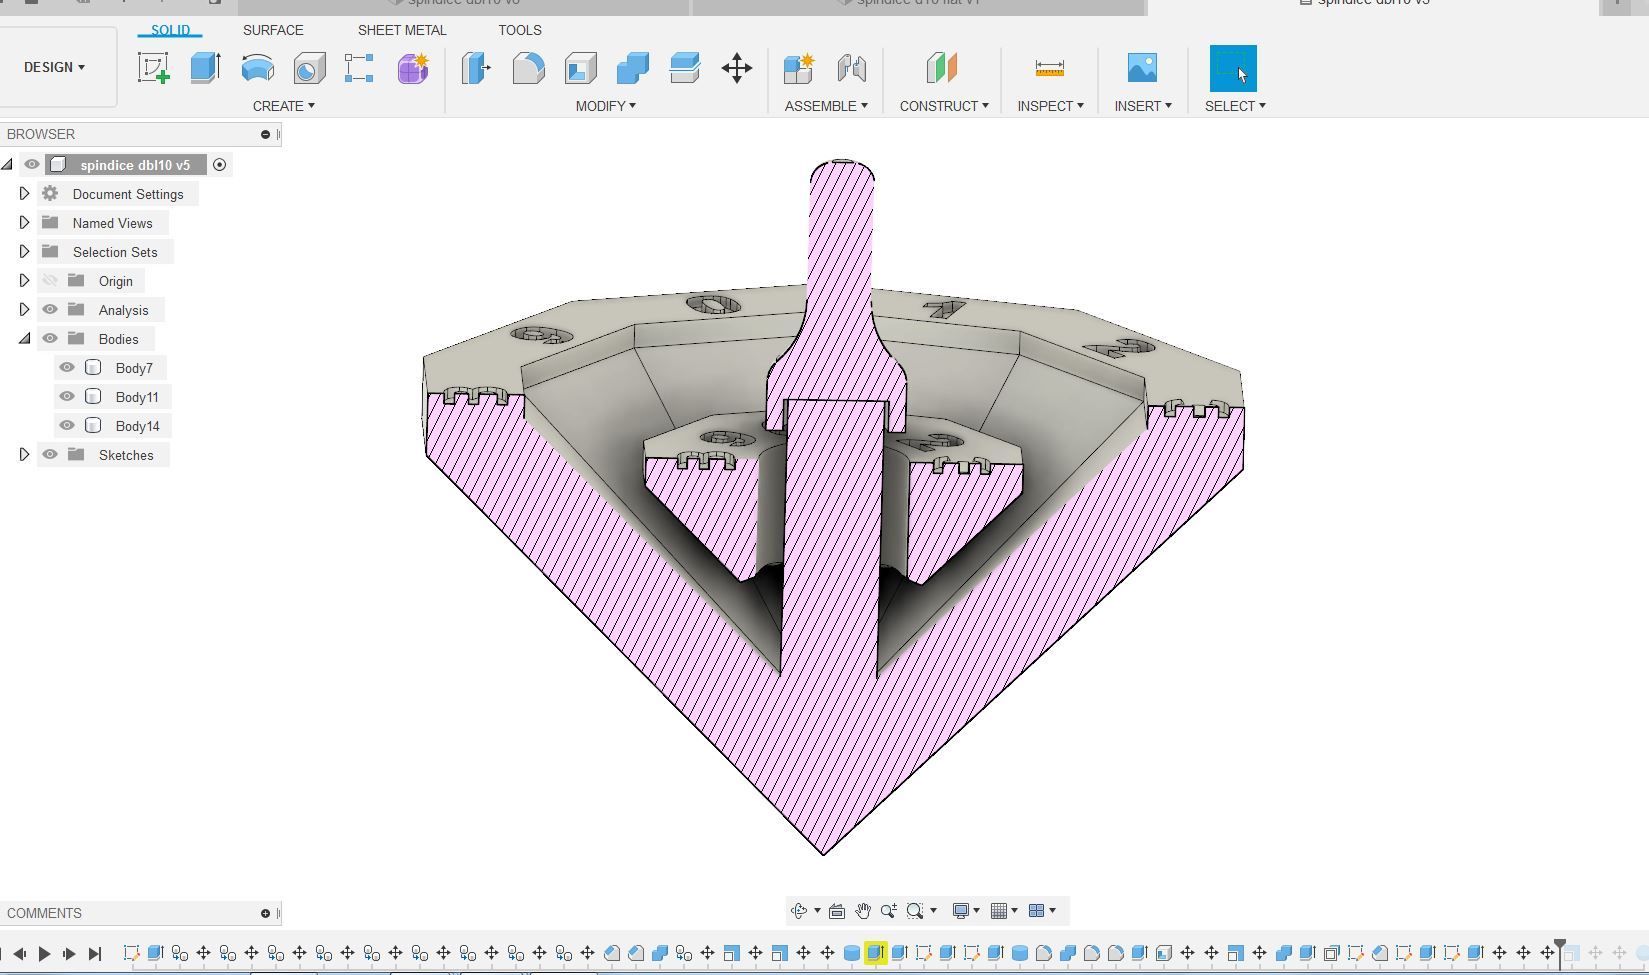Switch to the SURFACE tab
The height and width of the screenshot is (975, 1649).
[x=273, y=30]
